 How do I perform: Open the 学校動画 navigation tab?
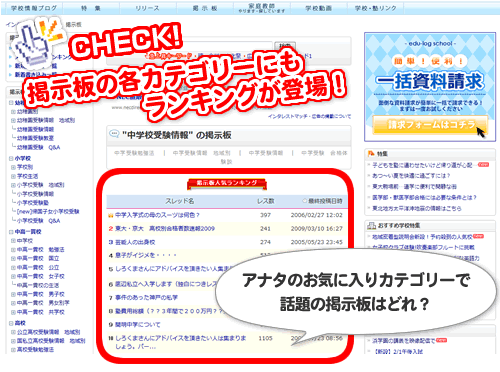[x=318, y=8]
